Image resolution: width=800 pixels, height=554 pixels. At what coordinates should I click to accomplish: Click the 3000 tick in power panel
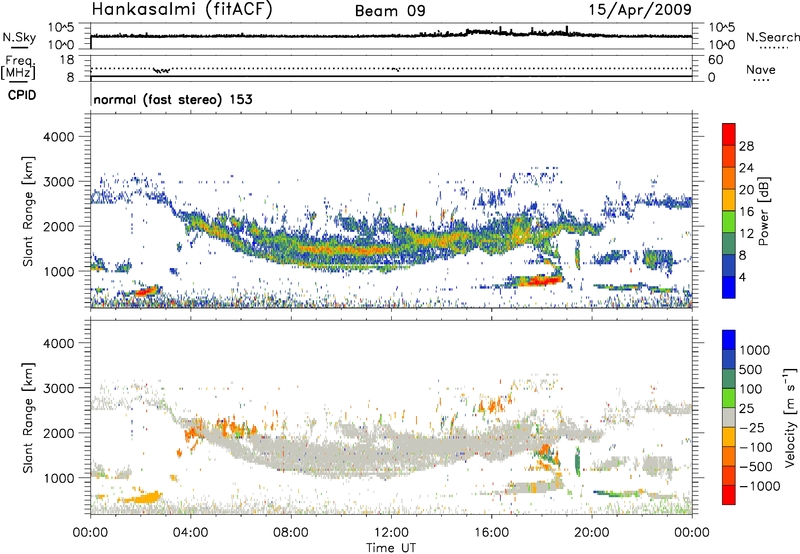[58, 182]
